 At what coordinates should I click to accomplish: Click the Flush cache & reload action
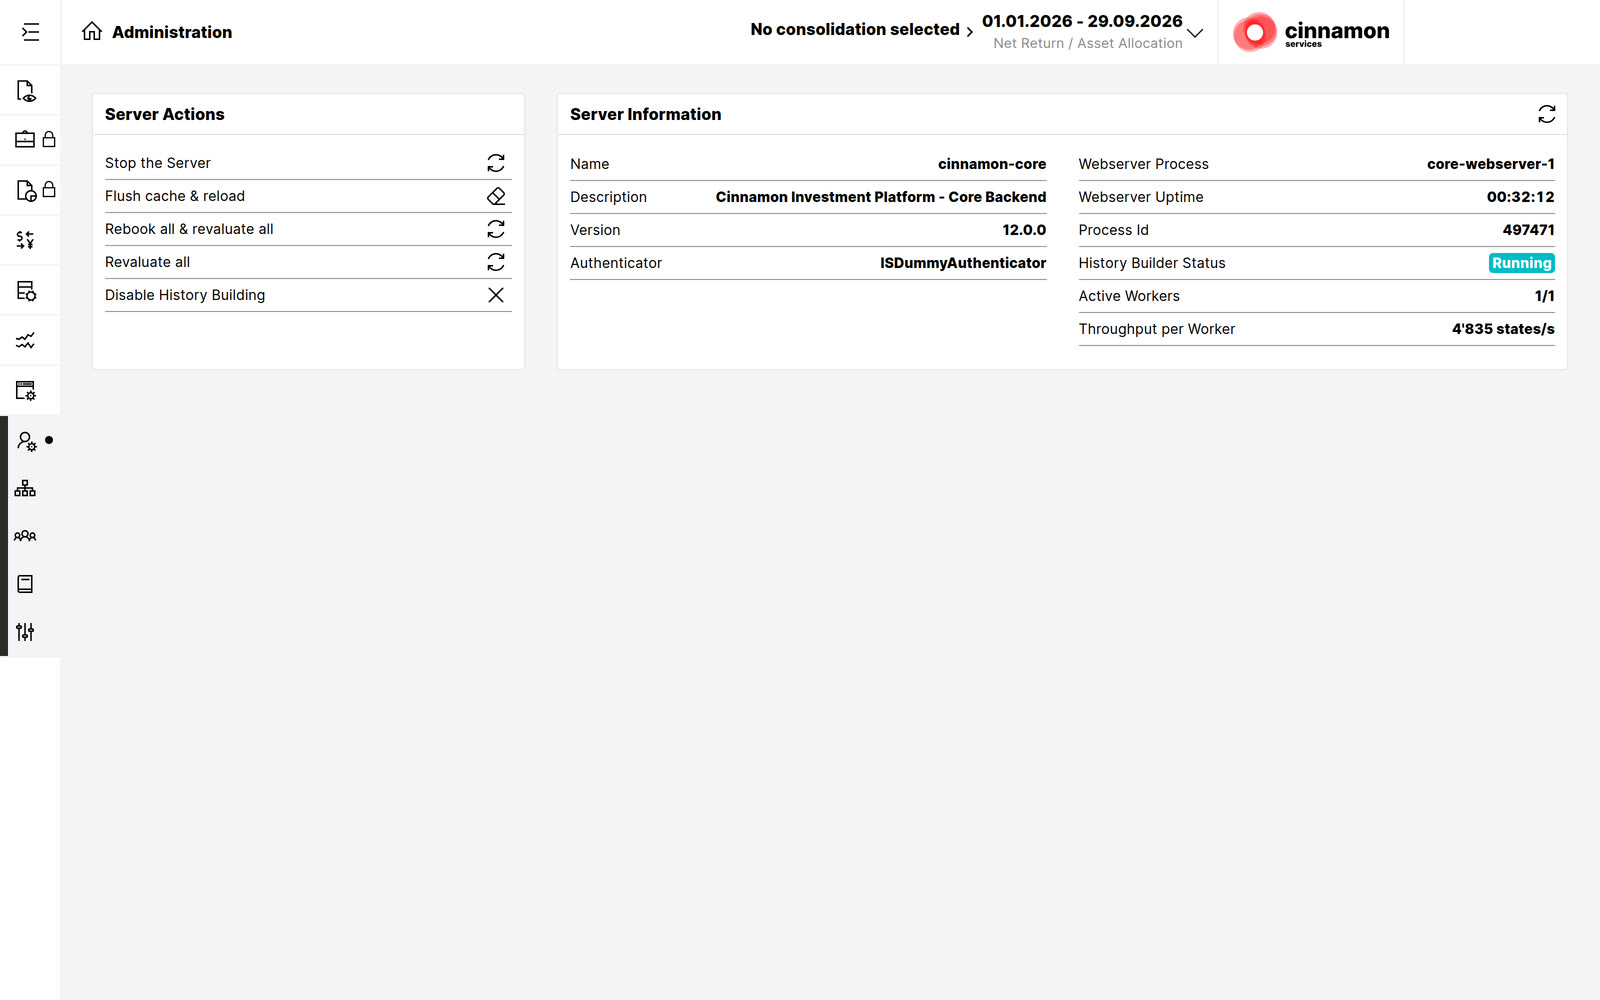[175, 196]
